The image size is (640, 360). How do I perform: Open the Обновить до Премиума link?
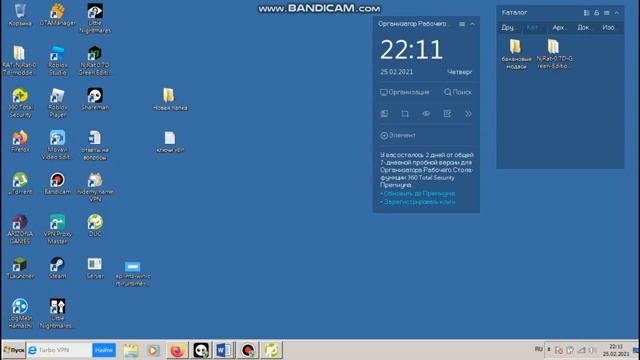pyautogui.click(x=418, y=193)
